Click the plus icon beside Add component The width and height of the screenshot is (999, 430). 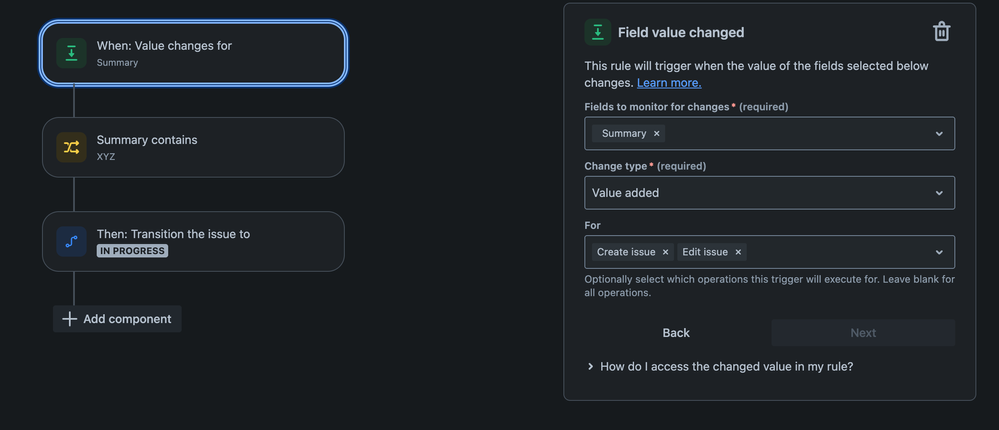(x=69, y=319)
